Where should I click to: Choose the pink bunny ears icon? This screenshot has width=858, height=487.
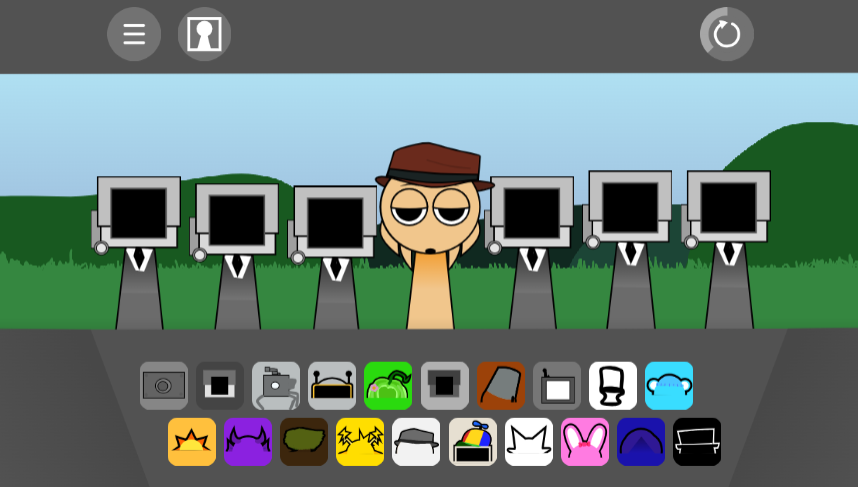(585, 442)
